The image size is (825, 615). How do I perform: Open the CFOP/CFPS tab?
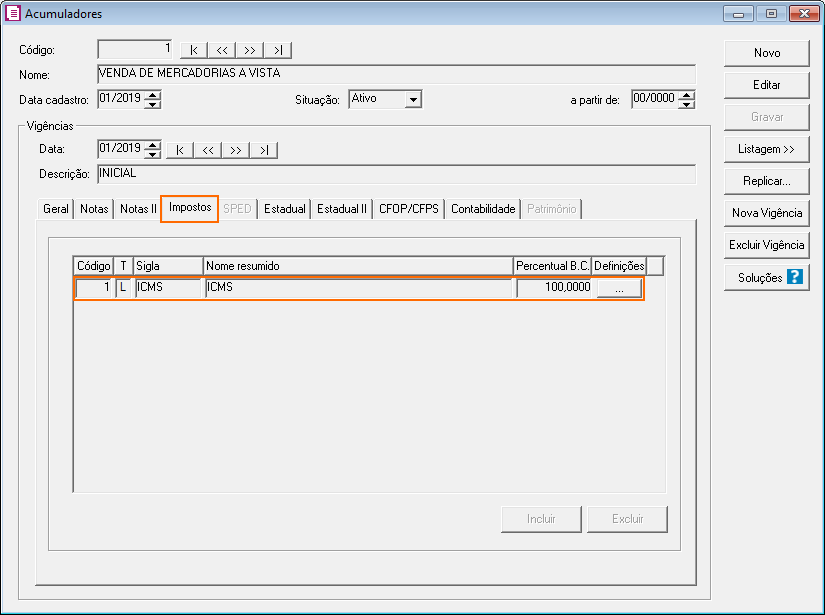coord(409,209)
